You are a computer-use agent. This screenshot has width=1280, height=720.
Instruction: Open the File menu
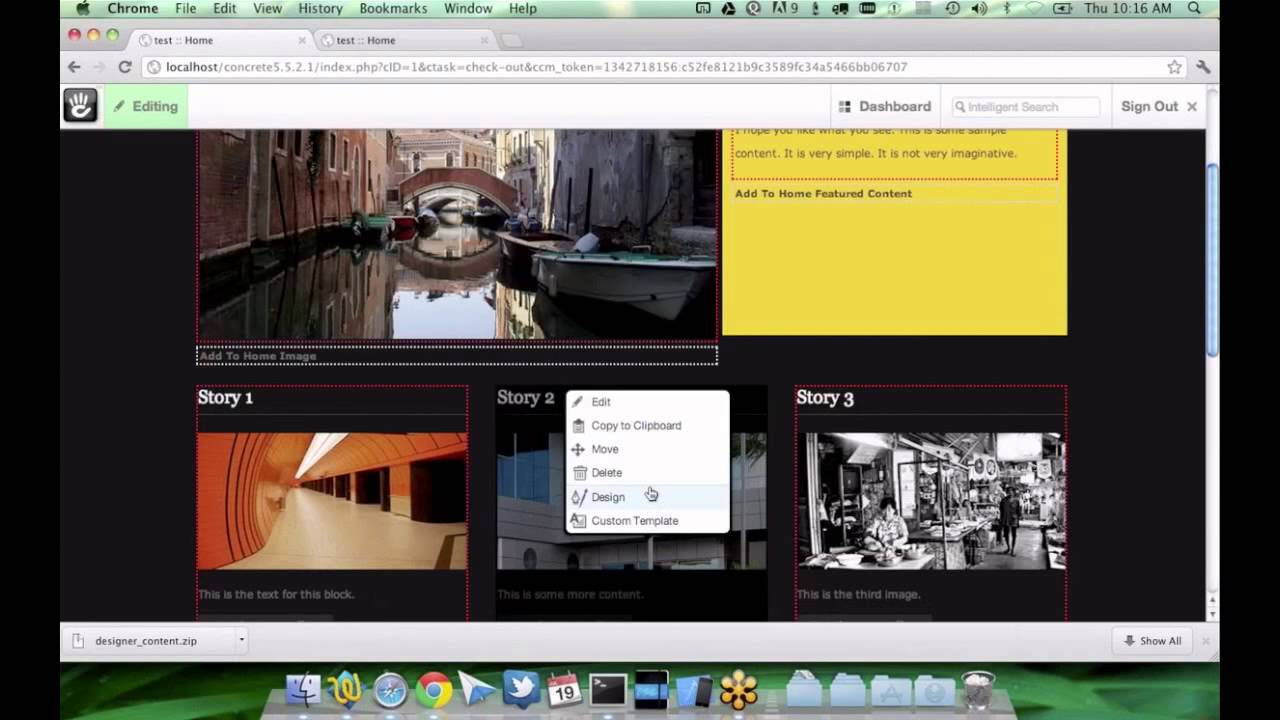click(x=186, y=8)
